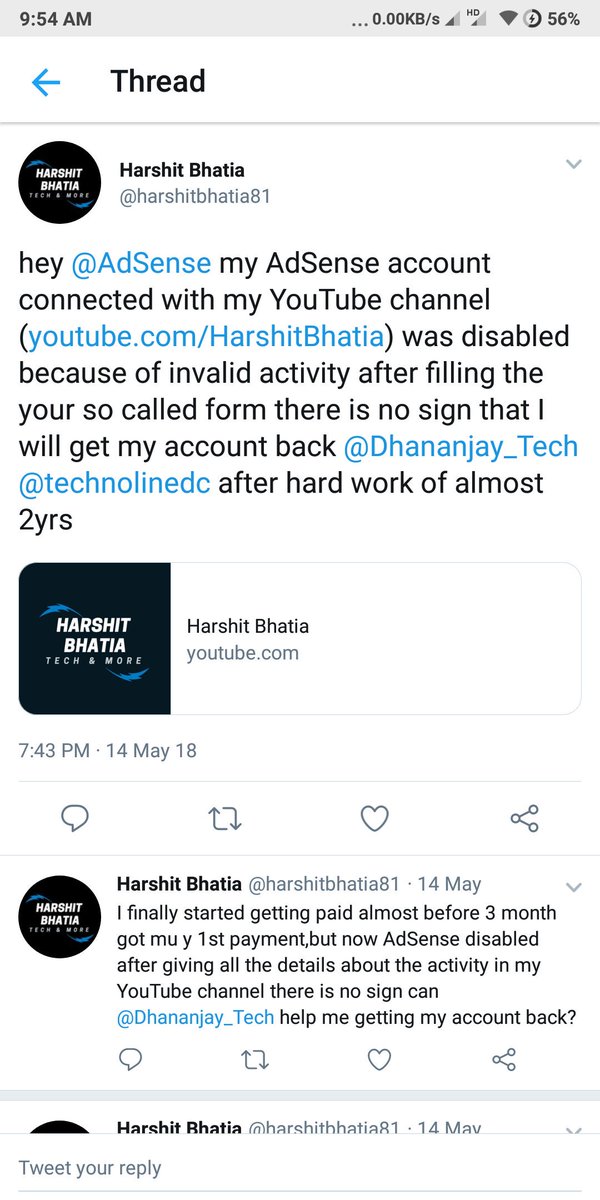Like the main tweet with heart icon
This screenshot has width=600, height=1200.
click(374, 819)
